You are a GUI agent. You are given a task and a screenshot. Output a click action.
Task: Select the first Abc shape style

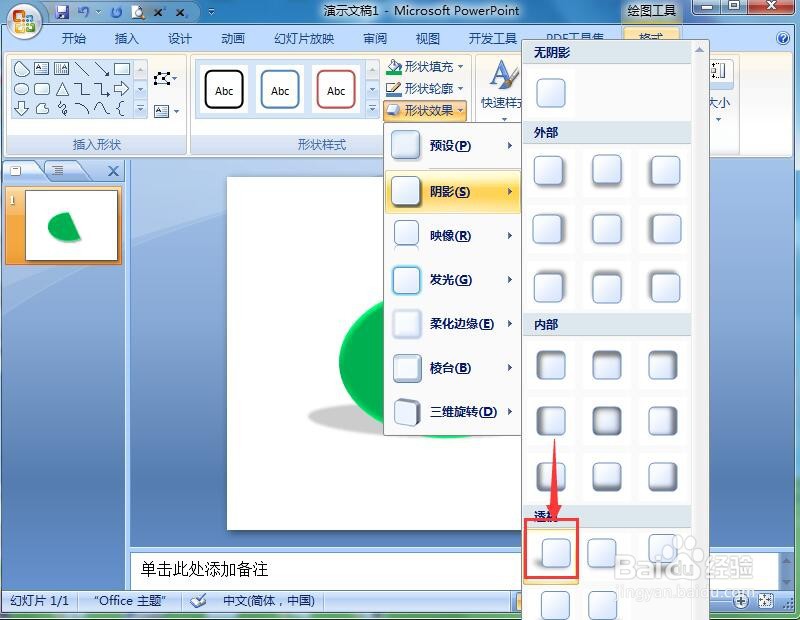(224, 88)
